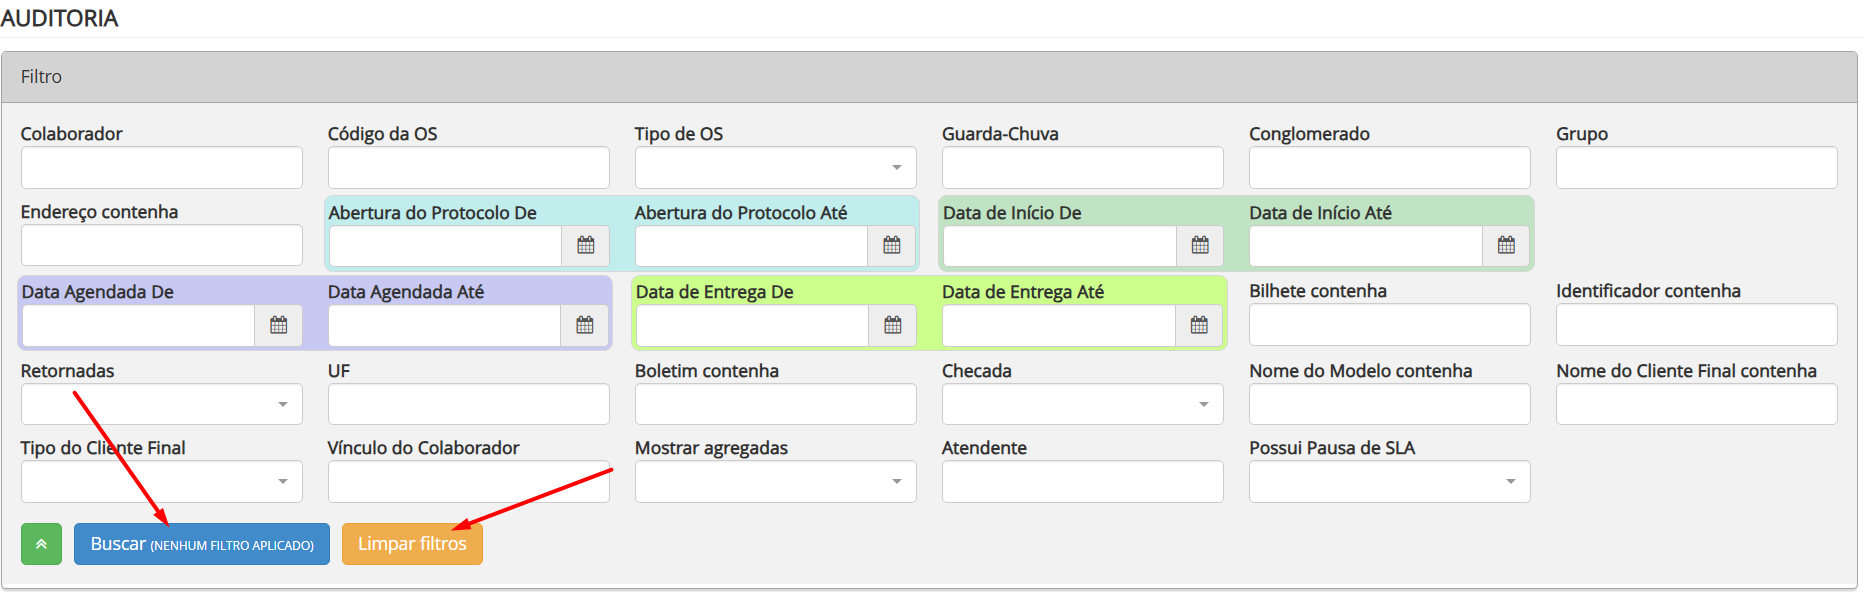
Task: Expand the Tipo do Cliente Final dropdown
Action: point(161,482)
